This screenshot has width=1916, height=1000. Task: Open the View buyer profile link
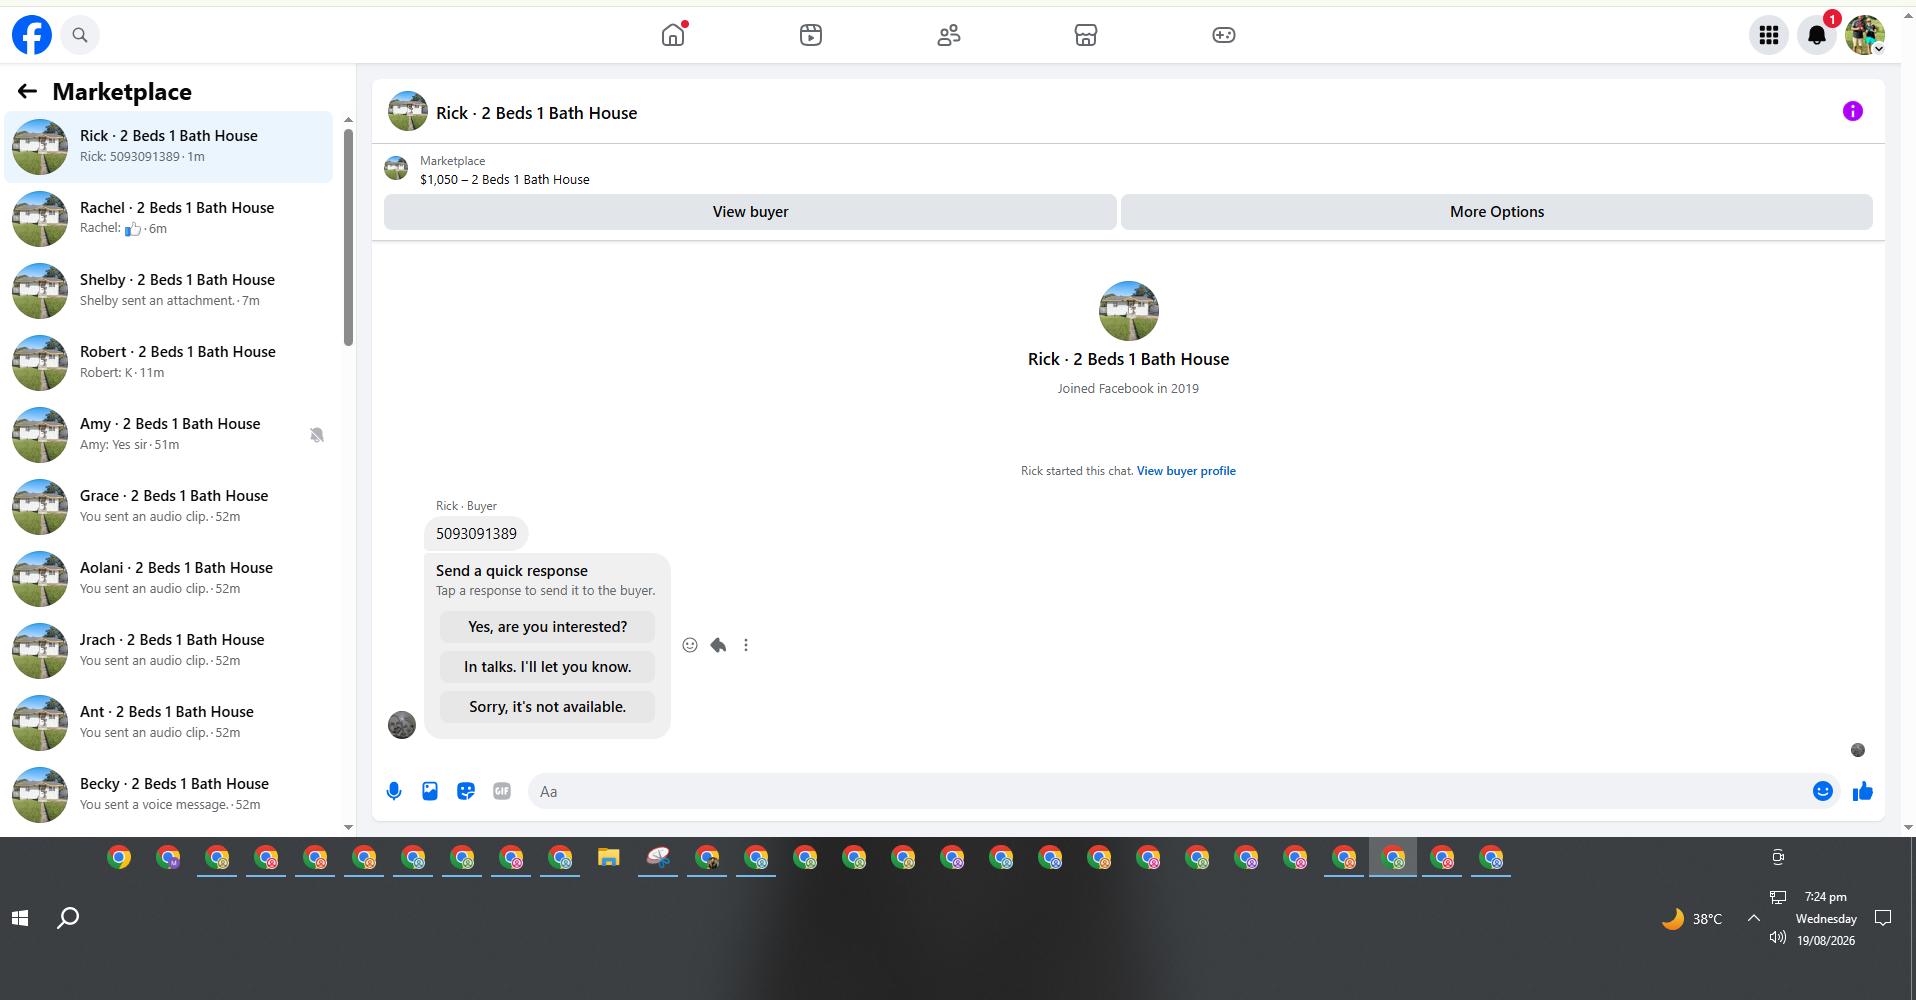1186,471
